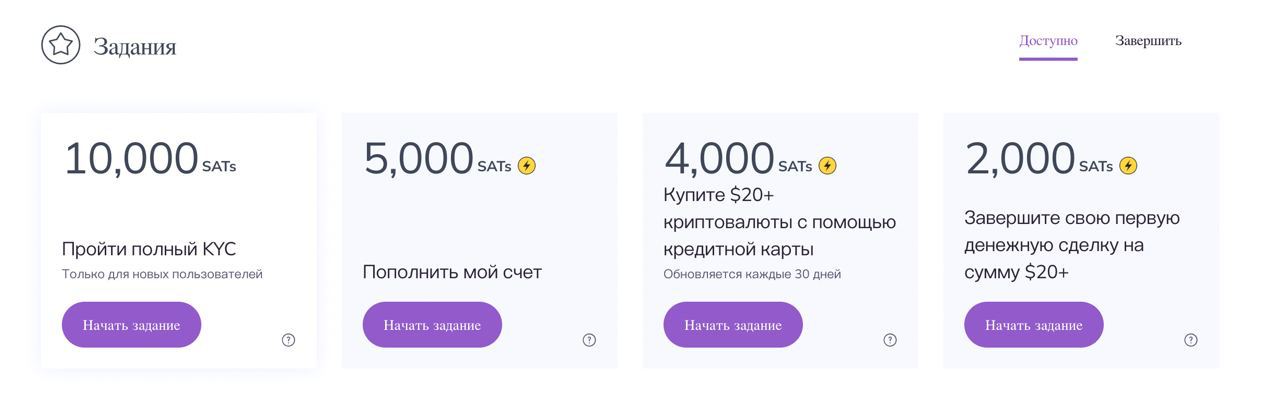Click the star icon beside Задания
The width and height of the screenshot is (1280, 400).
pos(60,45)
